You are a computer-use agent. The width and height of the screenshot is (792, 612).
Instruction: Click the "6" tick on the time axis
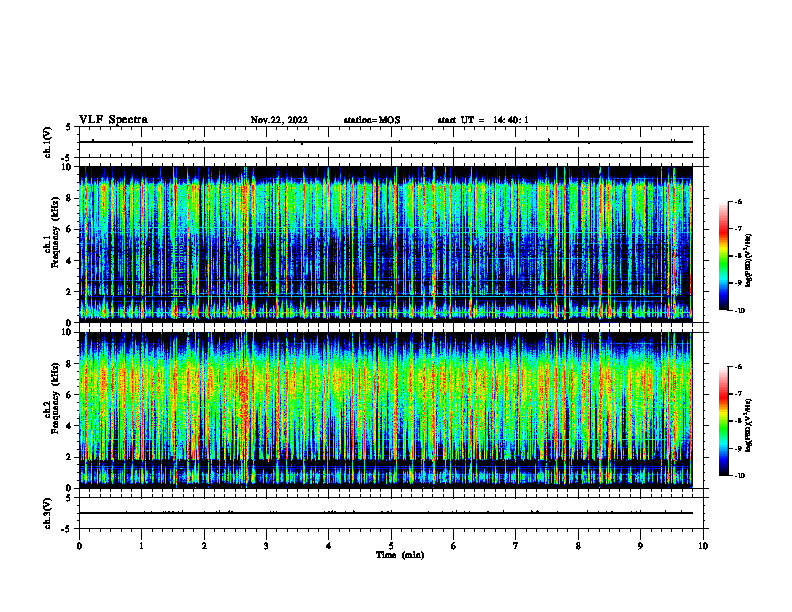pos(454,546)
